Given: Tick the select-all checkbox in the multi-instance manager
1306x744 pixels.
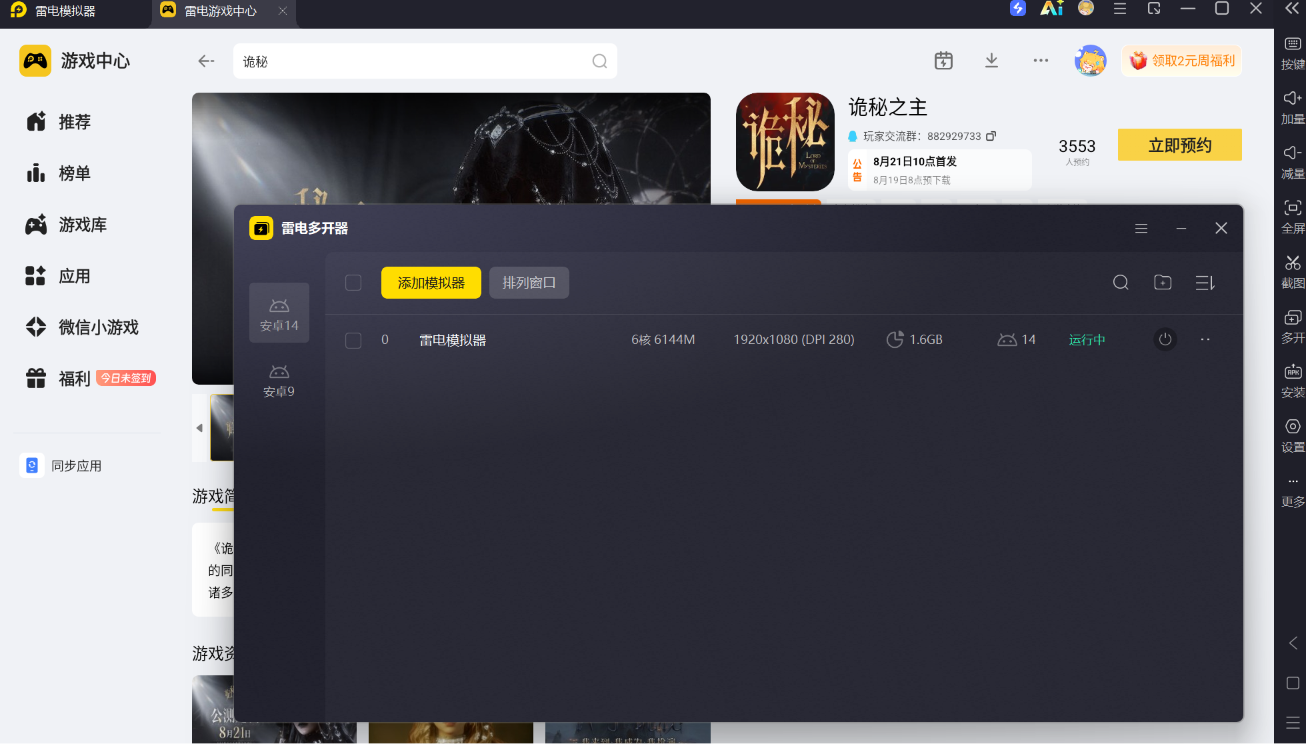Looking at the screenshot, I should (x=353, y=283).
